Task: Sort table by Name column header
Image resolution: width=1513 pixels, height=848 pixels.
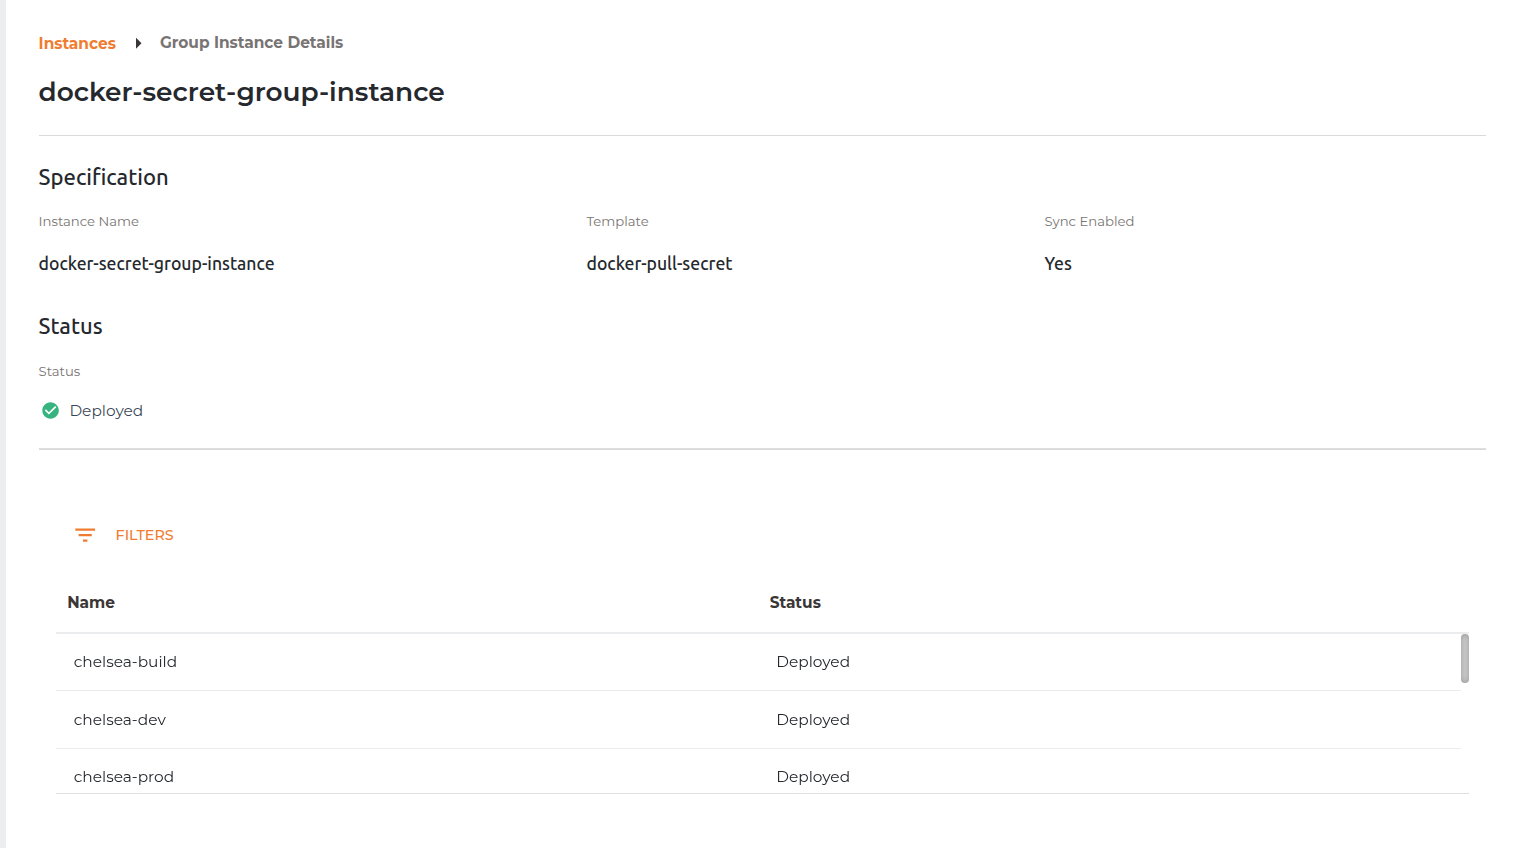Action: [91, 602]
